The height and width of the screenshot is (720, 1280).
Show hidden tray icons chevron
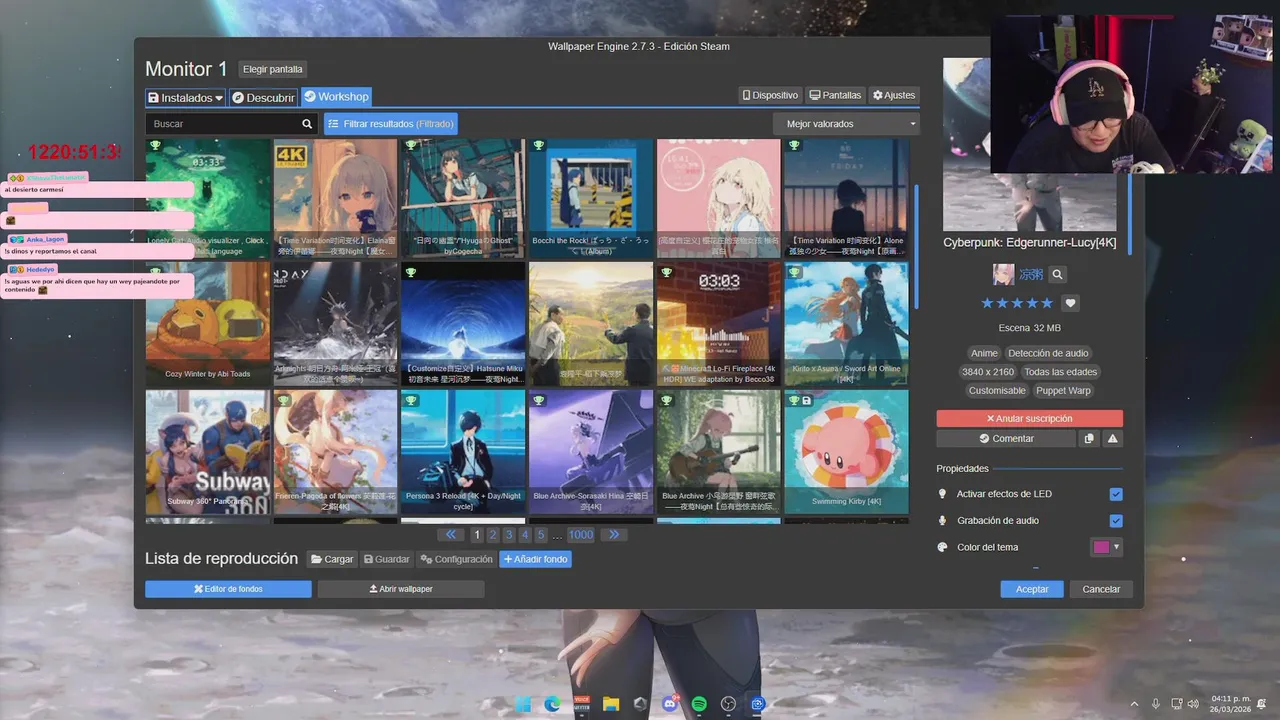pos(1134,704)
